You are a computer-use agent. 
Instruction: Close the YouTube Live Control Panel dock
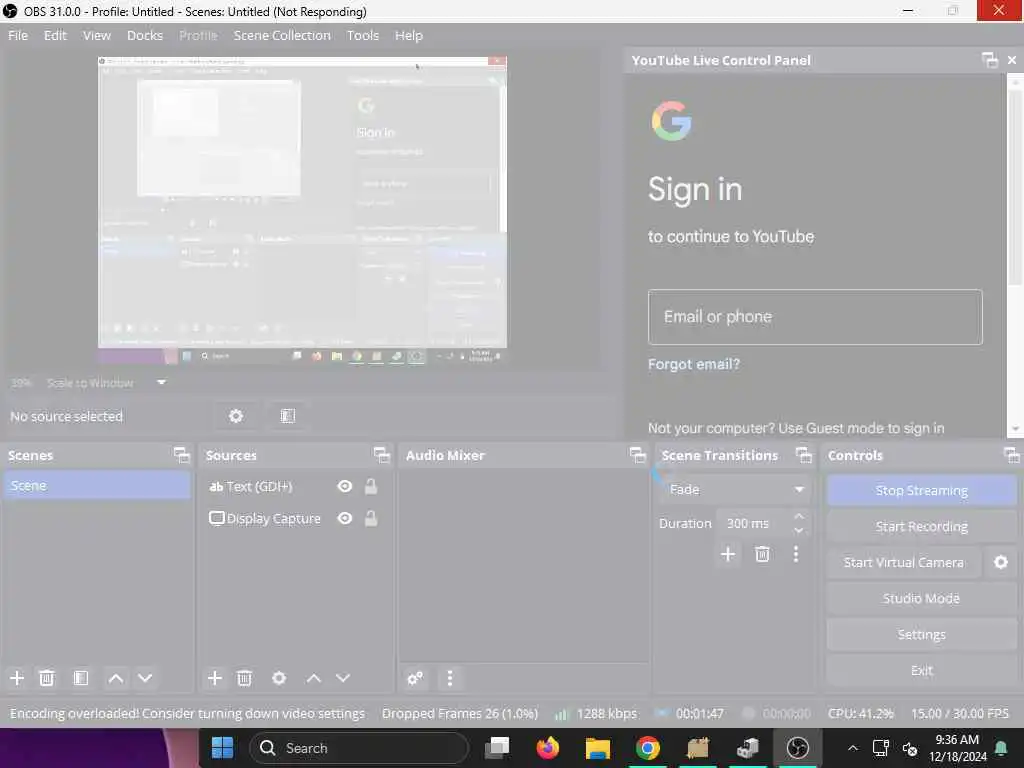coord(1012,60)
